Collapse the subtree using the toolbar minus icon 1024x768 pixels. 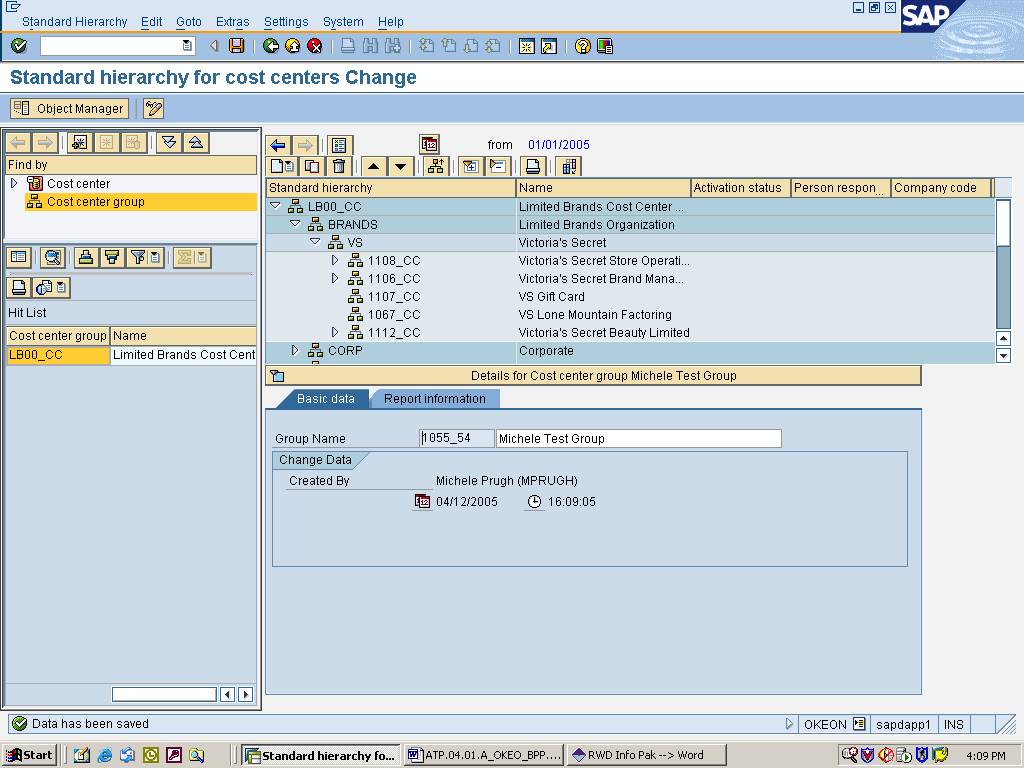click(498, 167)
